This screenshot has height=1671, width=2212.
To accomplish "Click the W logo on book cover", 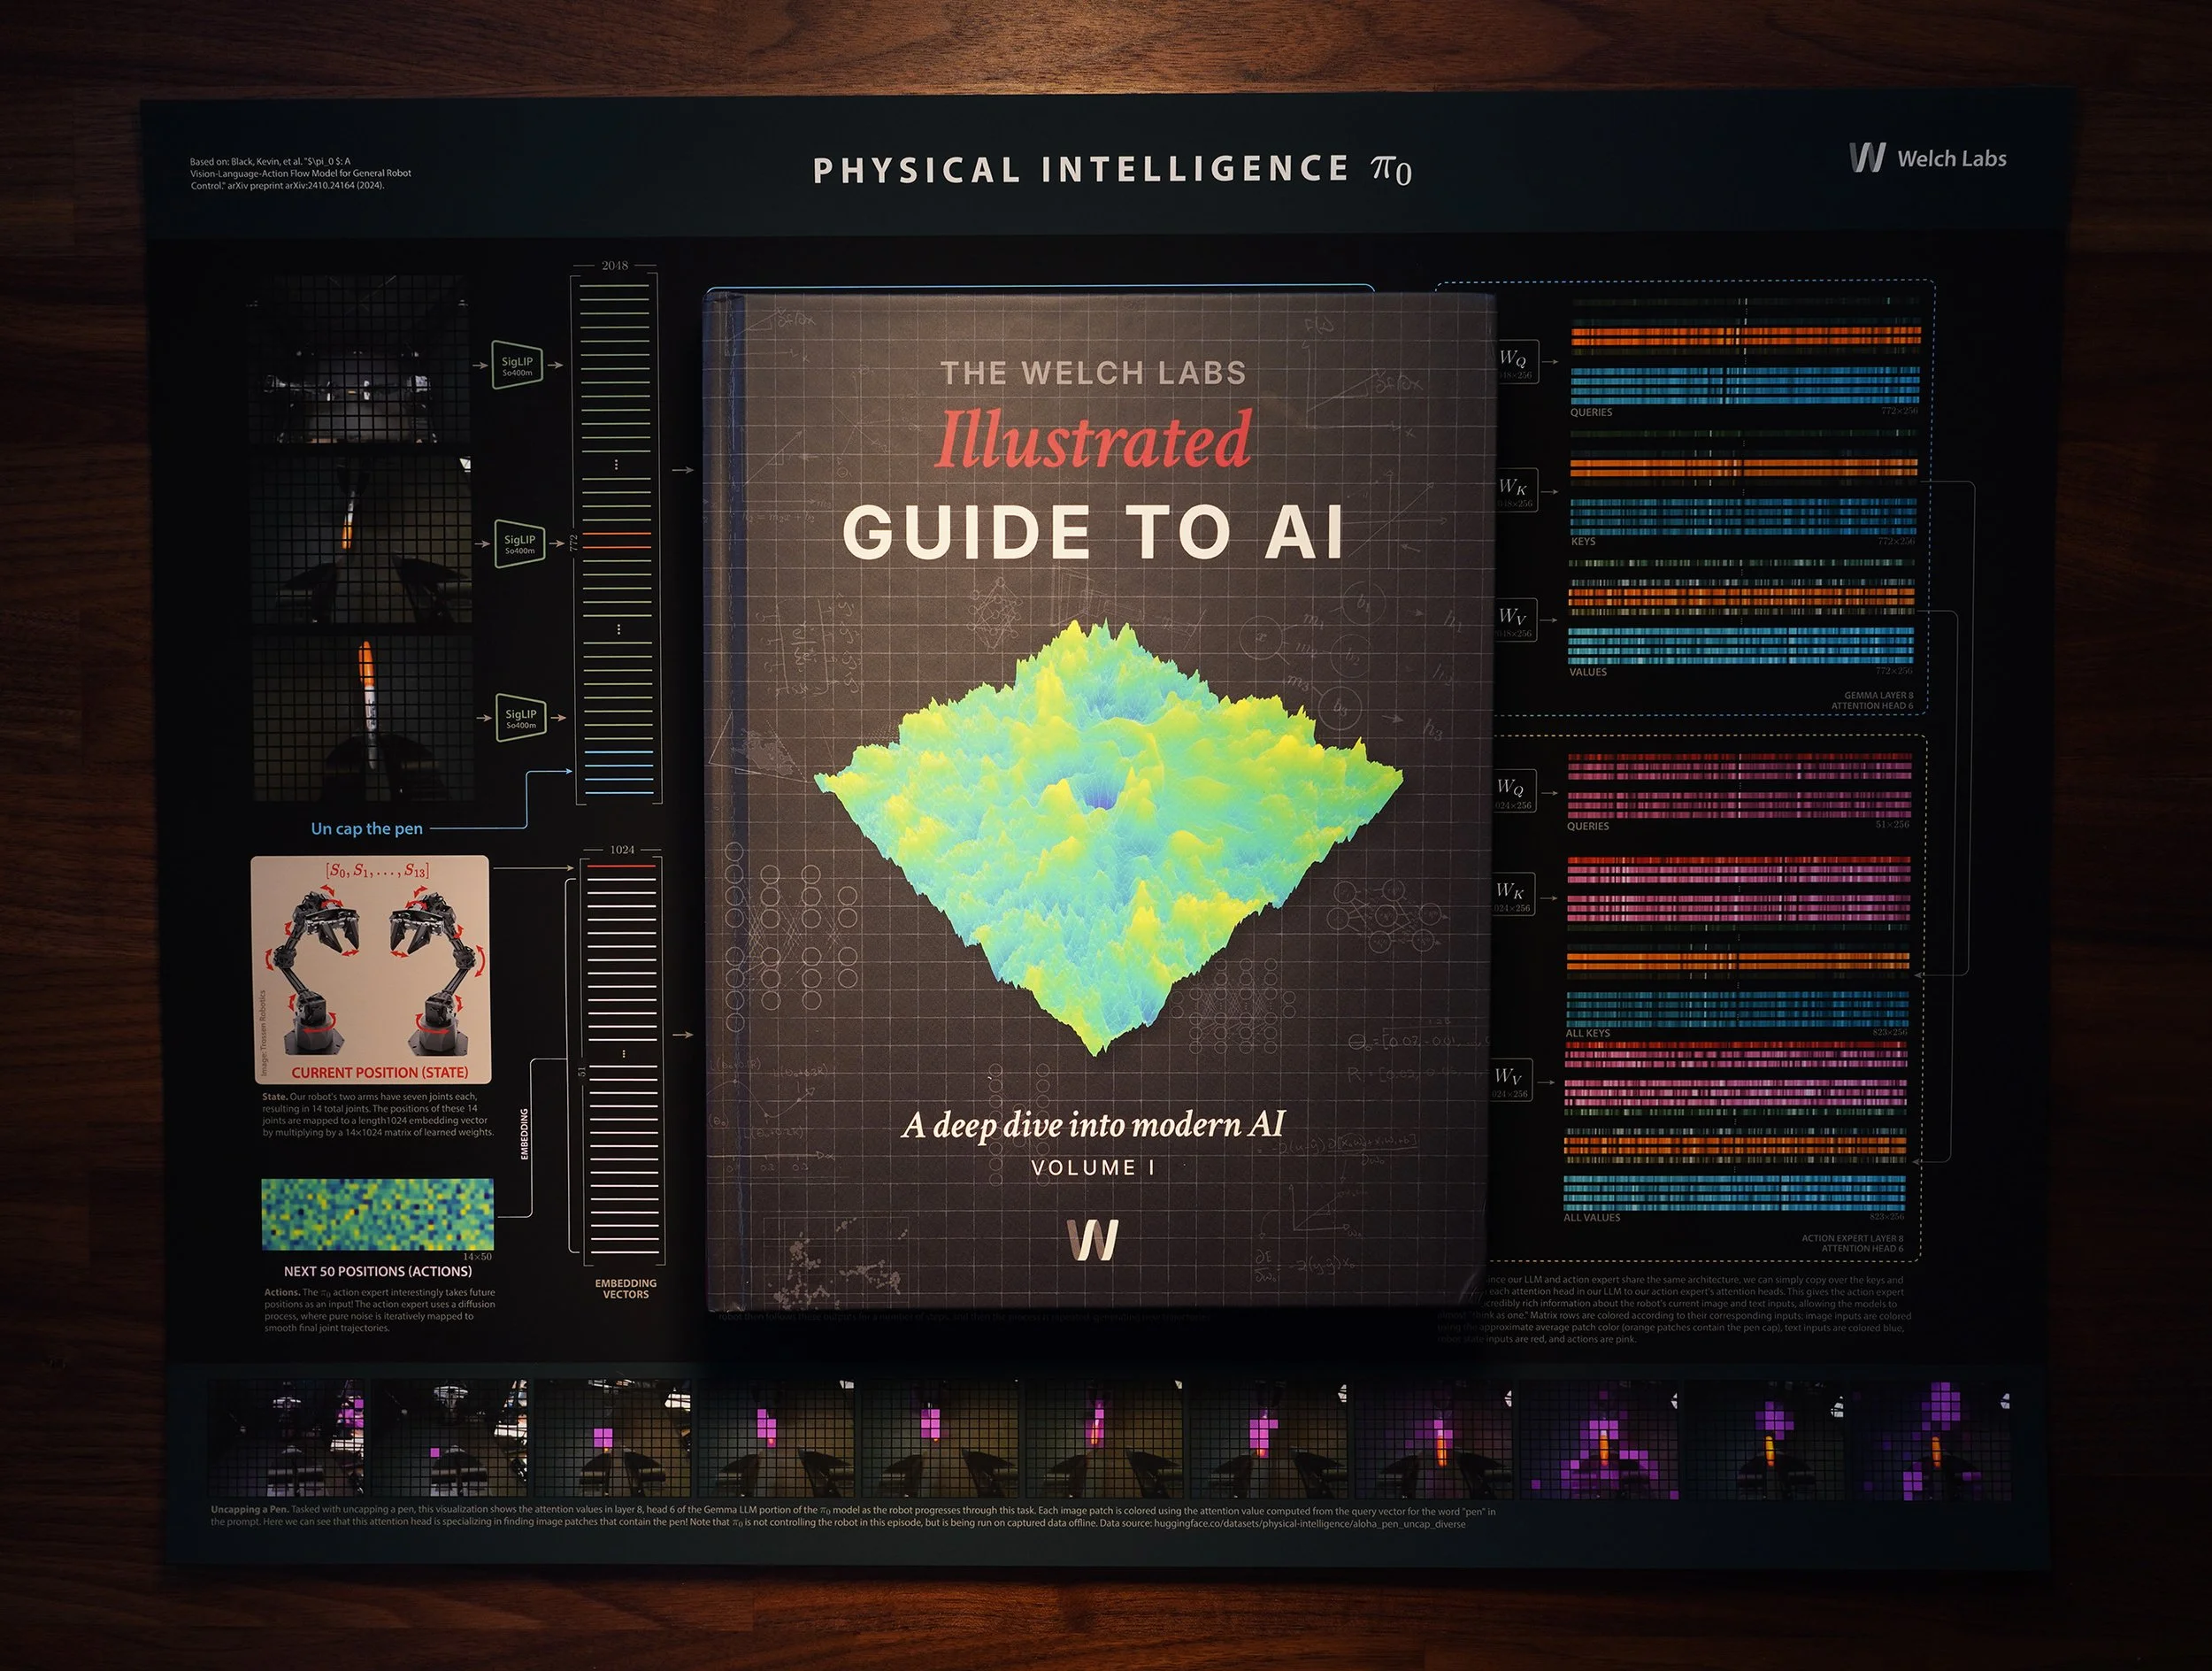I will click(x=1092, y=1240).
